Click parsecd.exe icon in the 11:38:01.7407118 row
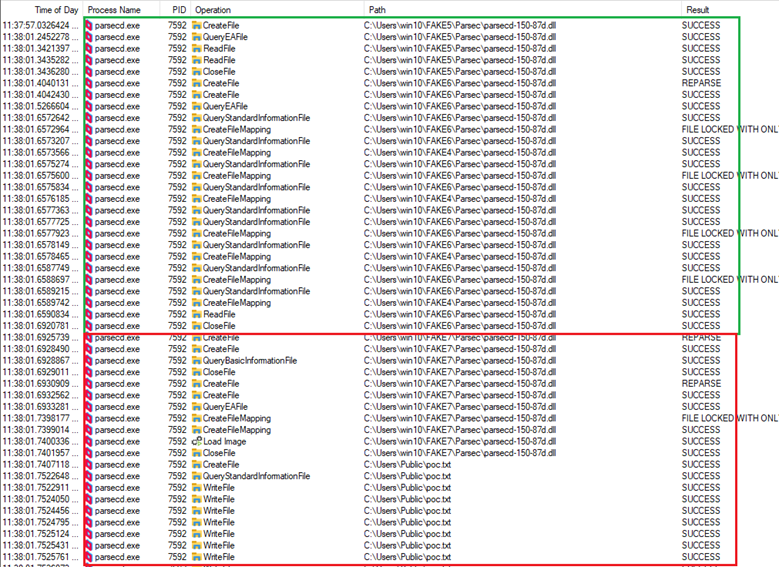Screen dimensions: 779x567 (x=89, y=464)
